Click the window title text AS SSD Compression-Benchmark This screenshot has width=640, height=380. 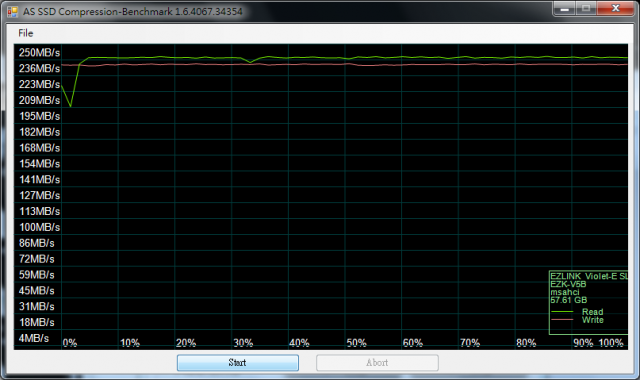132,11
